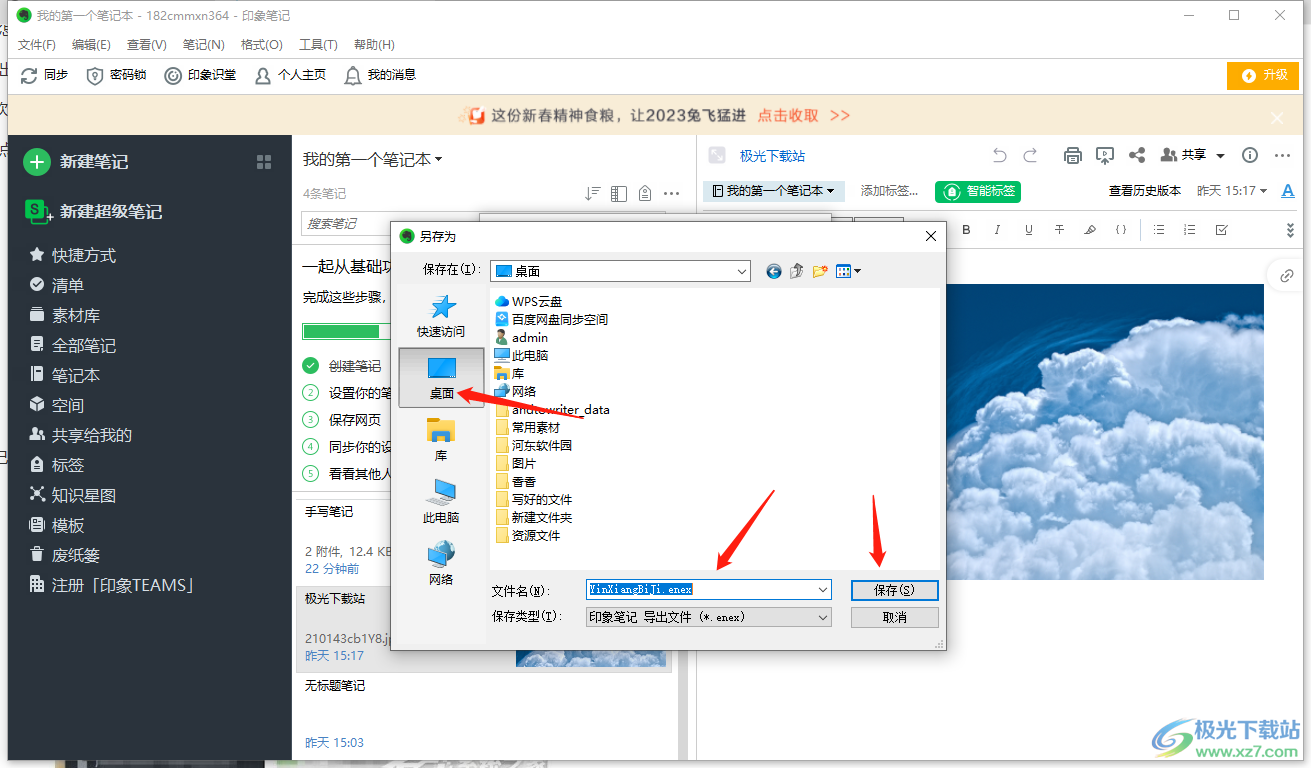Open view menu dropdown in dialog

848,271
